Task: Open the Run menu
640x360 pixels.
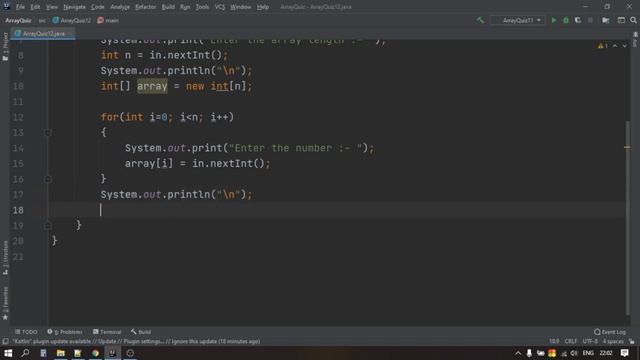Action: point(185,7)
